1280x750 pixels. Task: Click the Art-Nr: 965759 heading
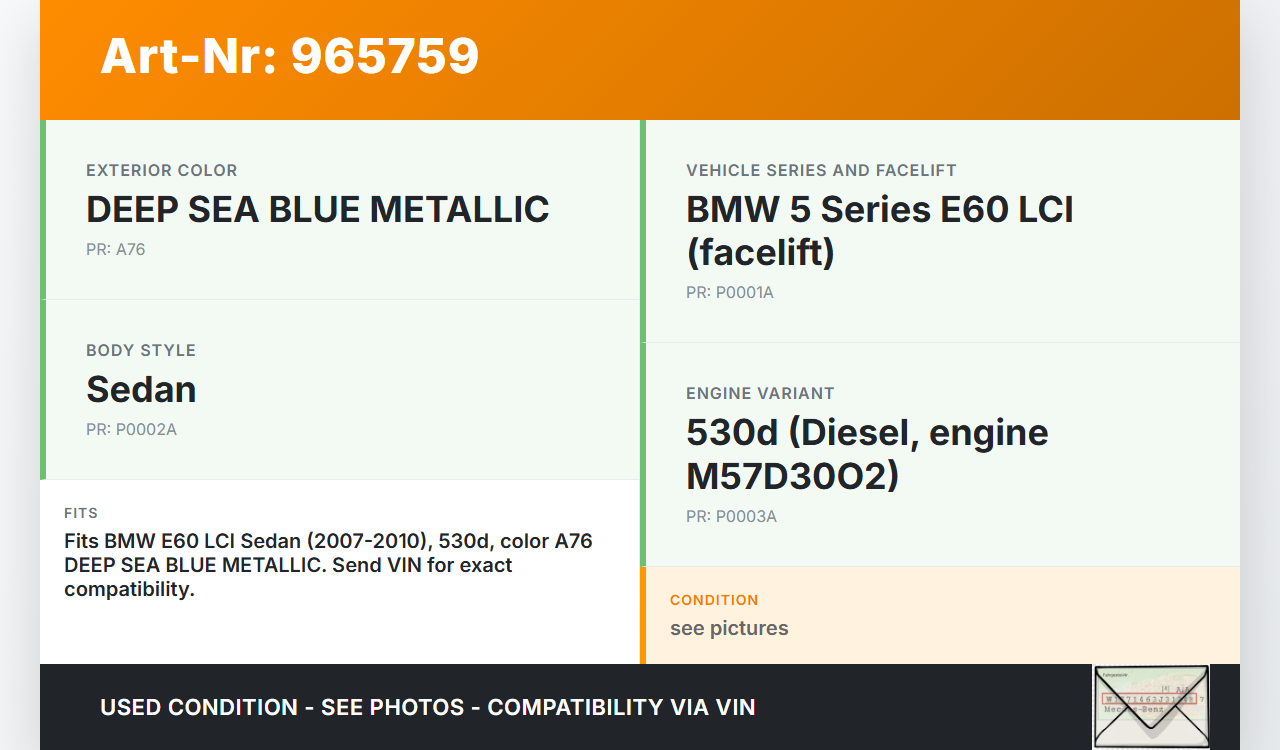(290, 56)
